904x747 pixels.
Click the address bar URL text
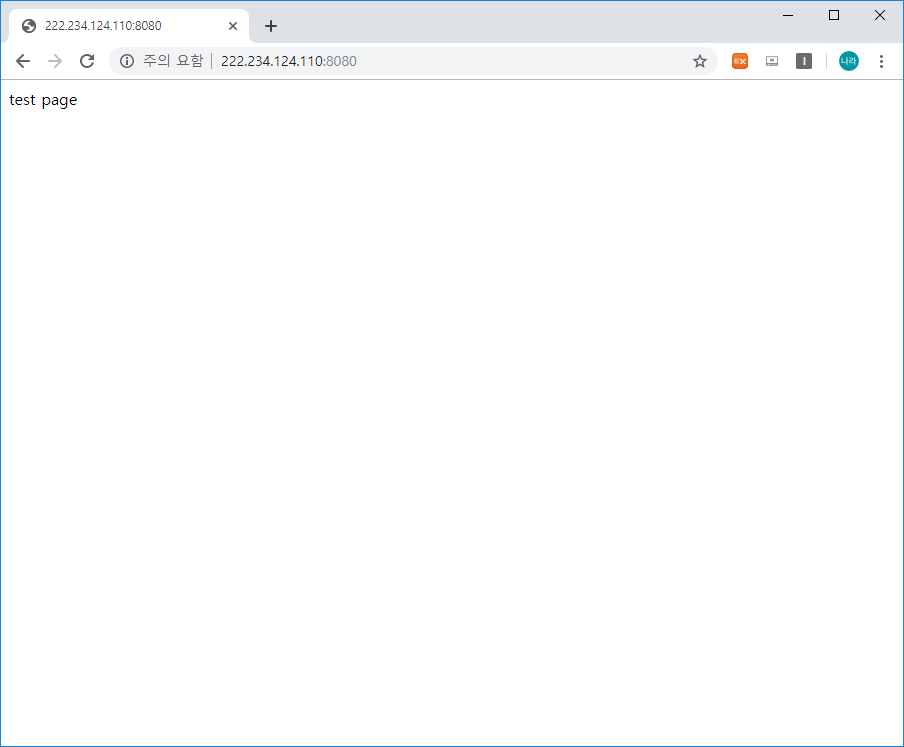[x=289, y=61]
